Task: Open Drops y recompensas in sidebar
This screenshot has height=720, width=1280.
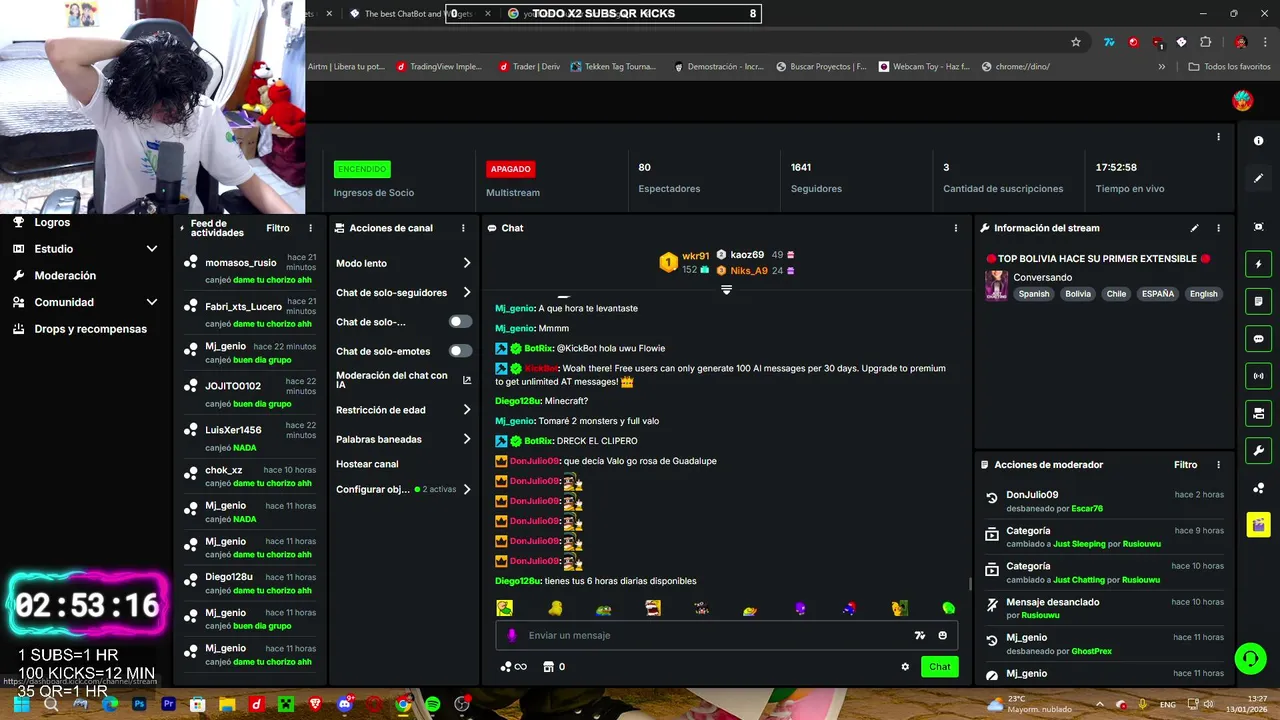Action: point(90,329)
